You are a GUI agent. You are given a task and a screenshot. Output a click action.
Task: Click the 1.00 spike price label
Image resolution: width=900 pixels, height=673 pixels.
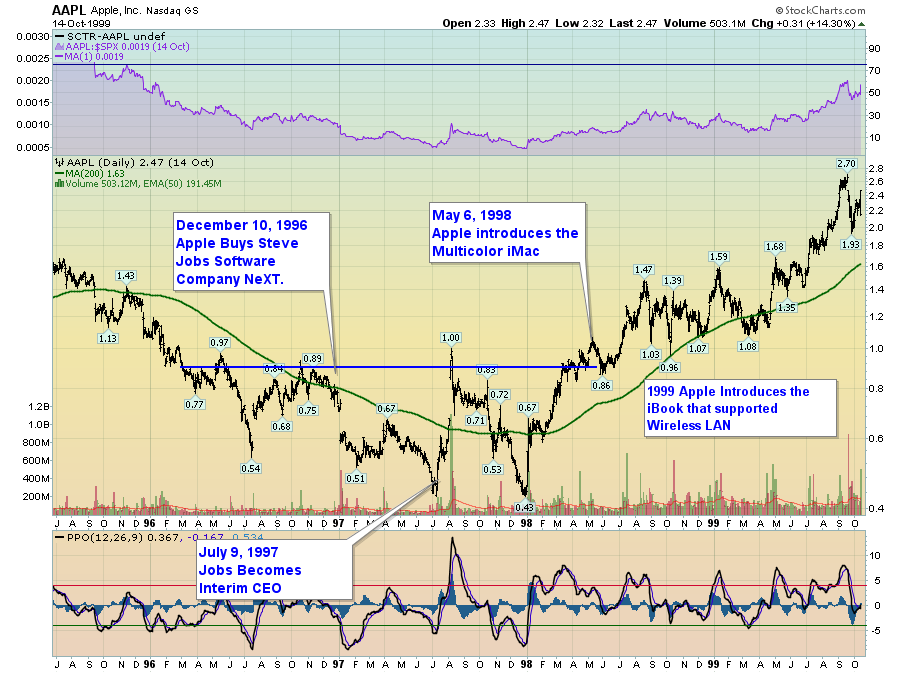[x=451, y=338]
